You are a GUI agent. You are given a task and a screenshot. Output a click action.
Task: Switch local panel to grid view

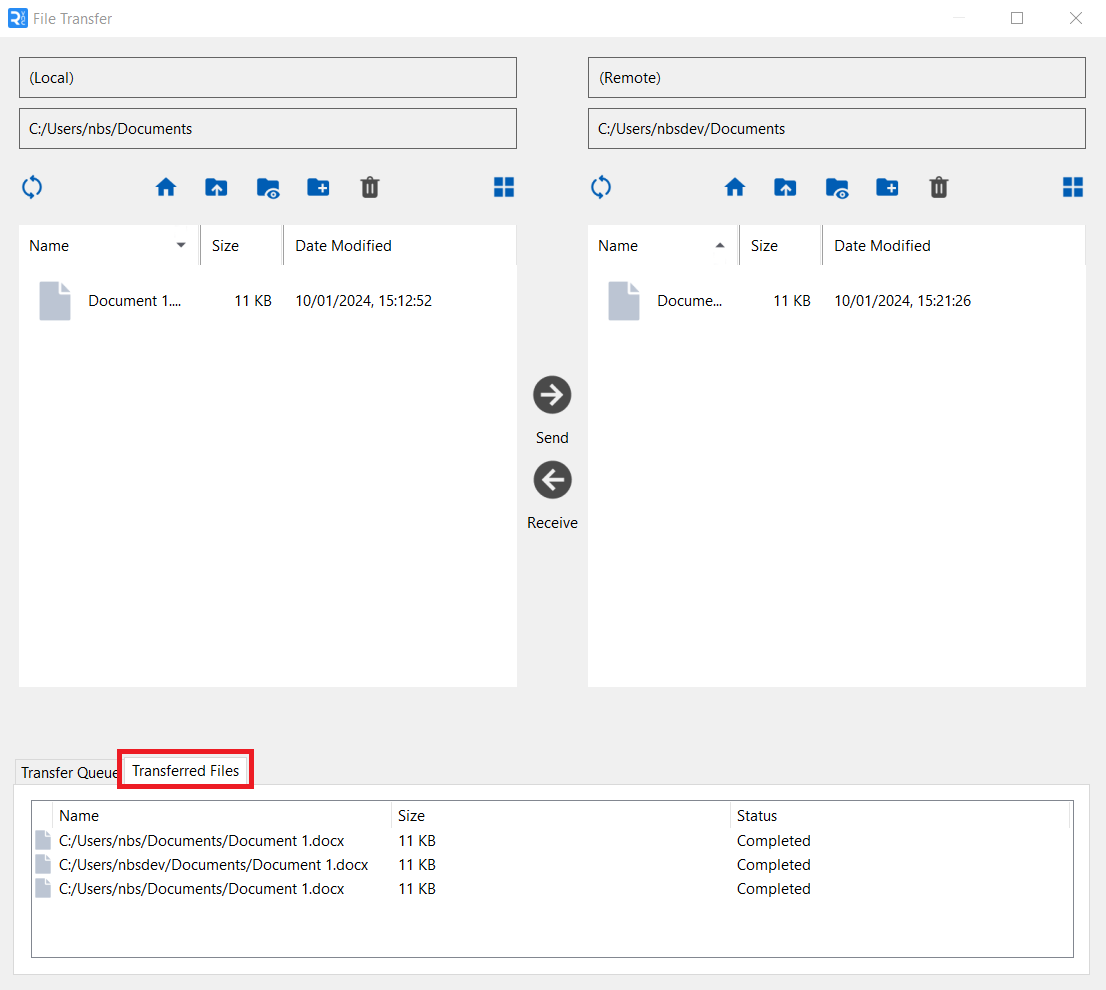504,187
